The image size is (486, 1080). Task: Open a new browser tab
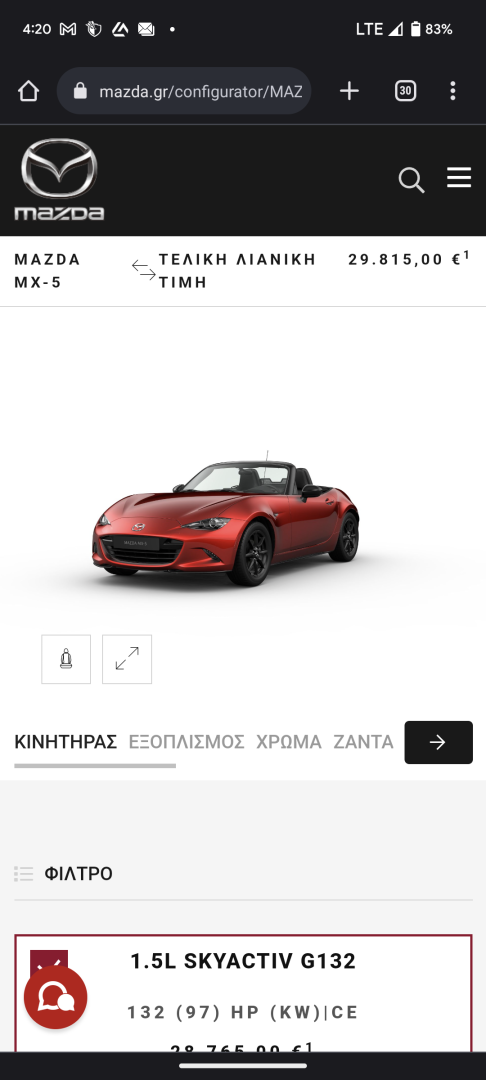click(349, 91)
